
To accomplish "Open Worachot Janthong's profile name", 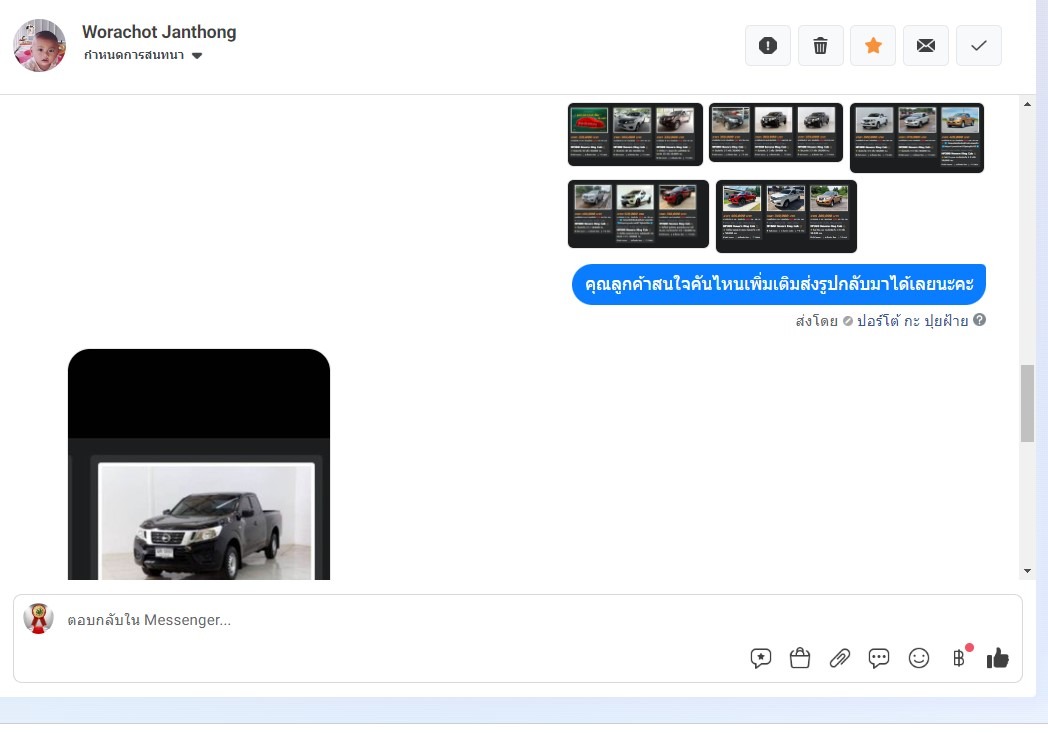I will coord(159,32).
